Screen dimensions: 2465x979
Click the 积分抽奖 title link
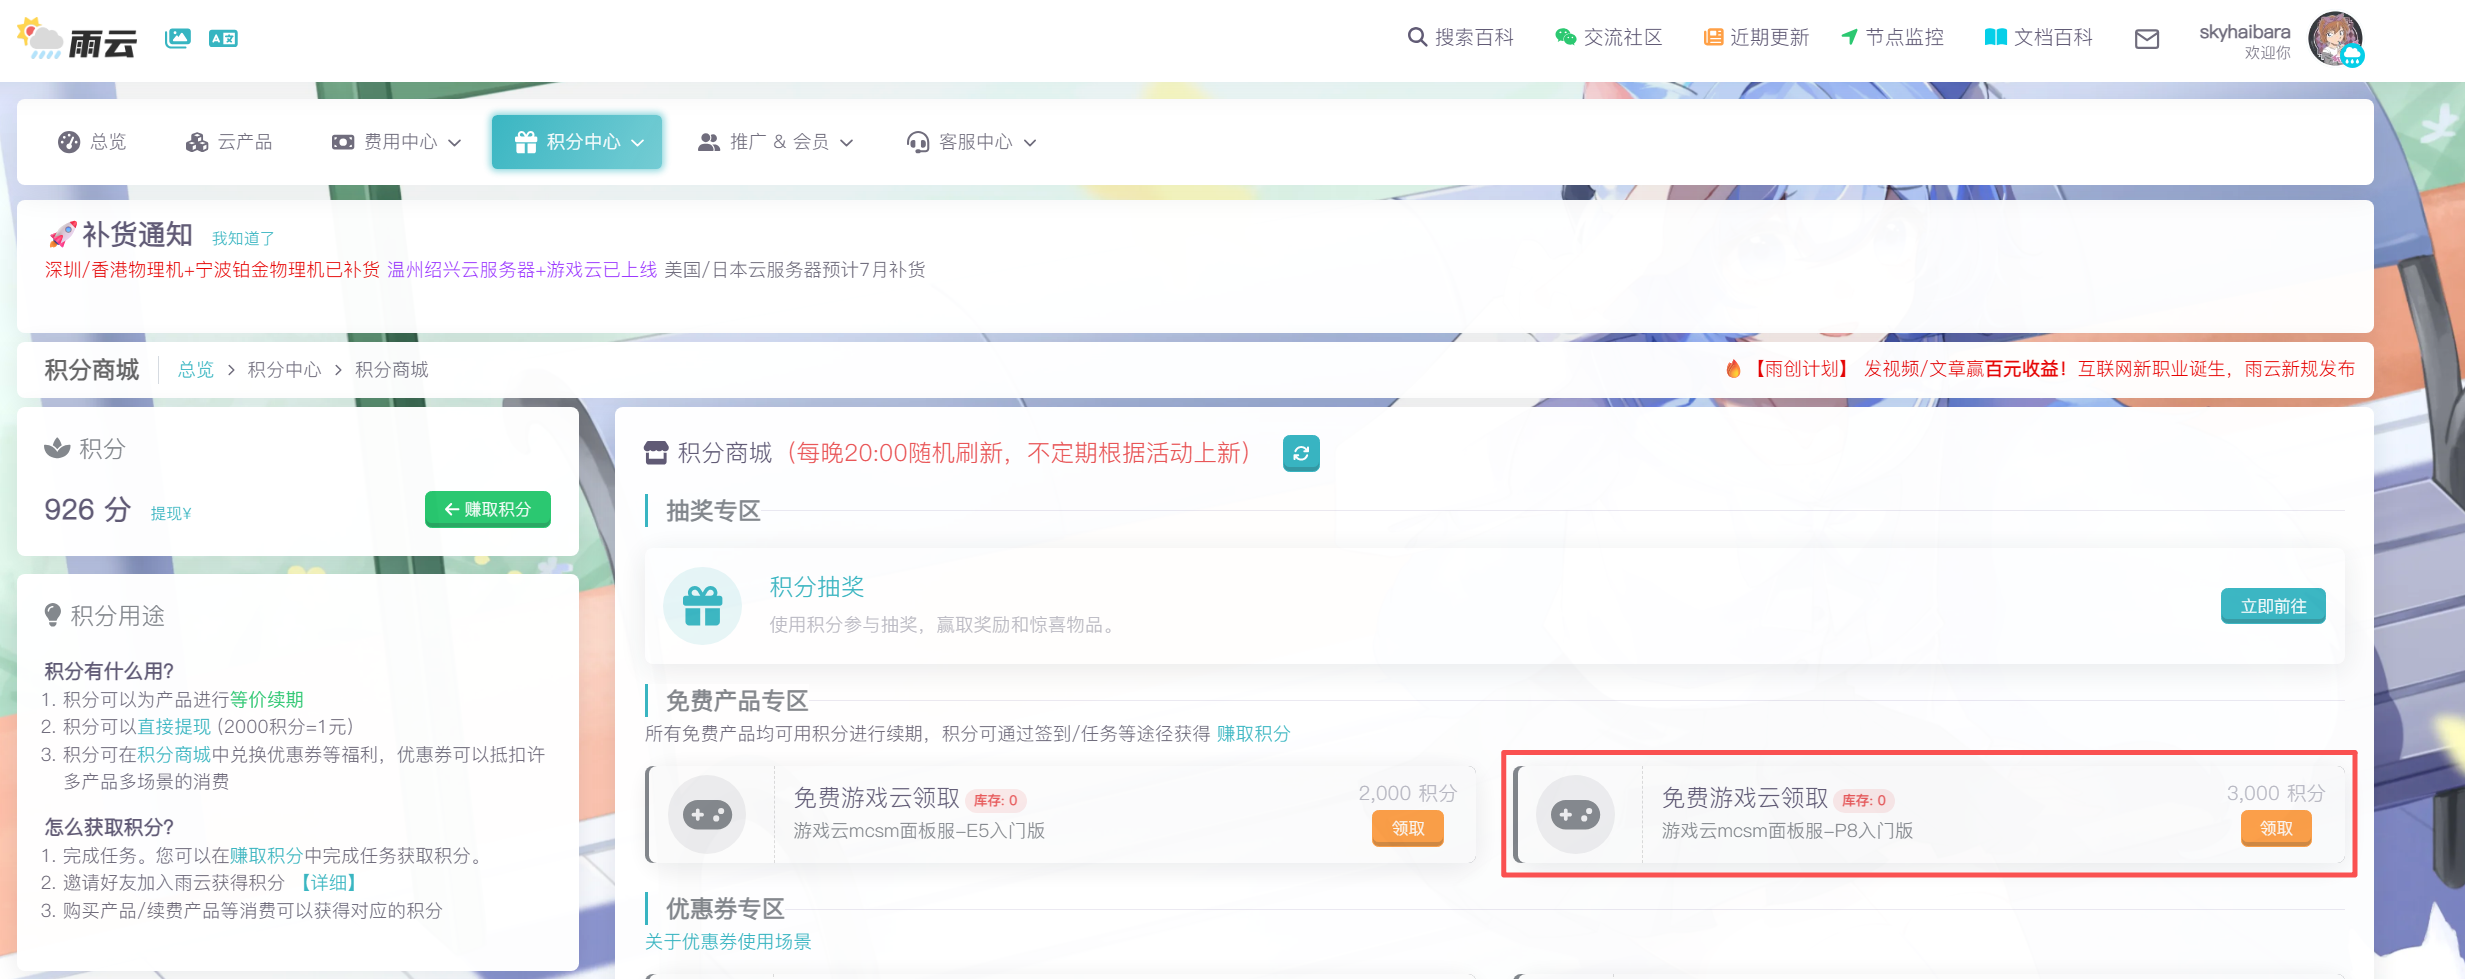coord(817,587)
